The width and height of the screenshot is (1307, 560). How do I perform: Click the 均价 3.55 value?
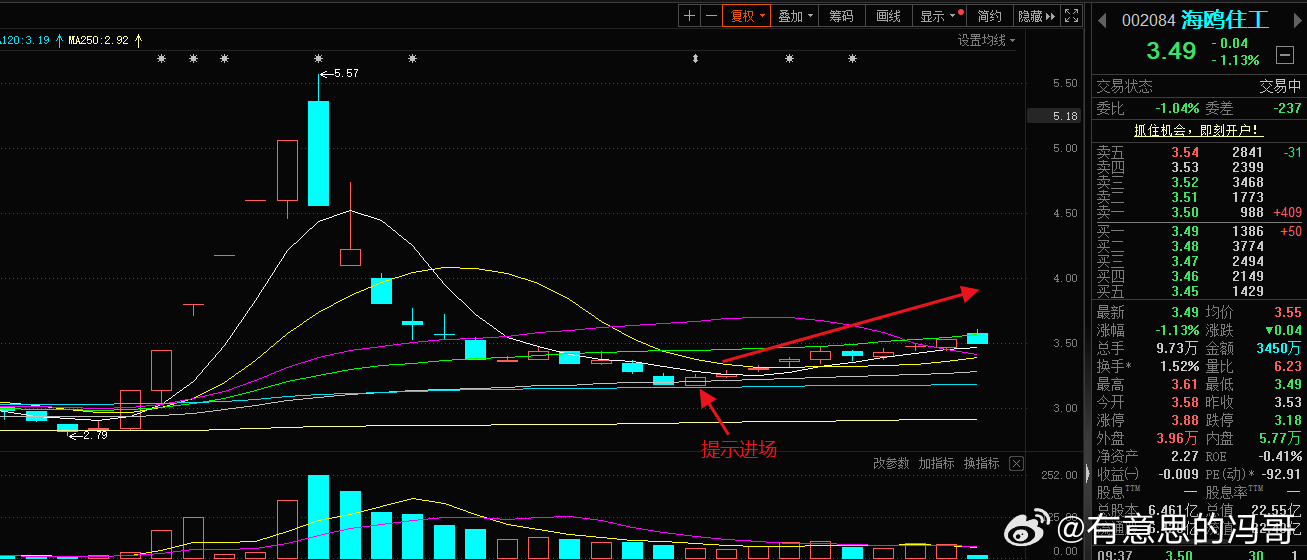coord(1288,312)
